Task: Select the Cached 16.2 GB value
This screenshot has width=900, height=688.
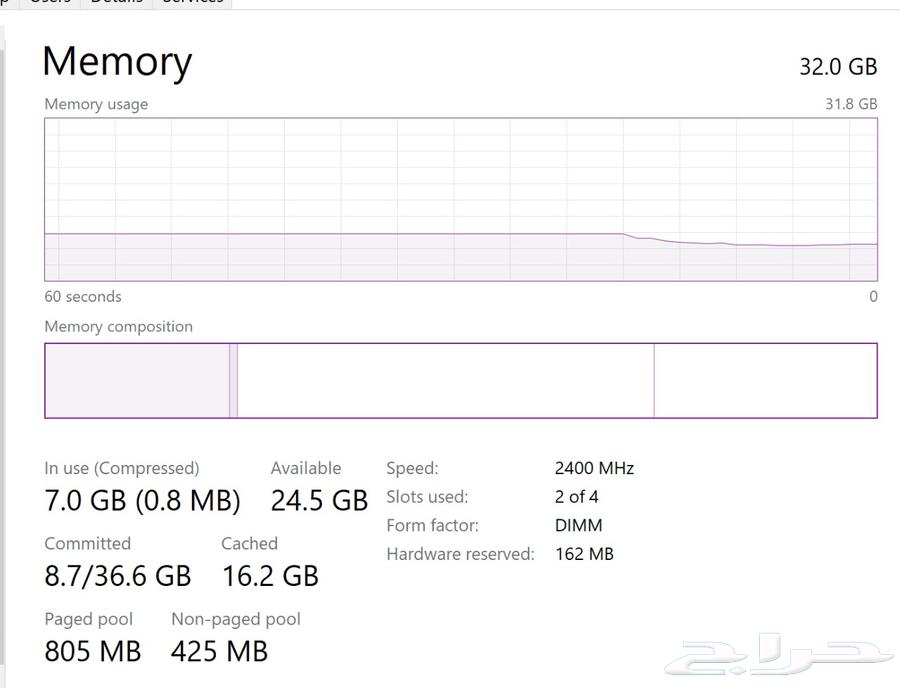Action: (269, 575)
